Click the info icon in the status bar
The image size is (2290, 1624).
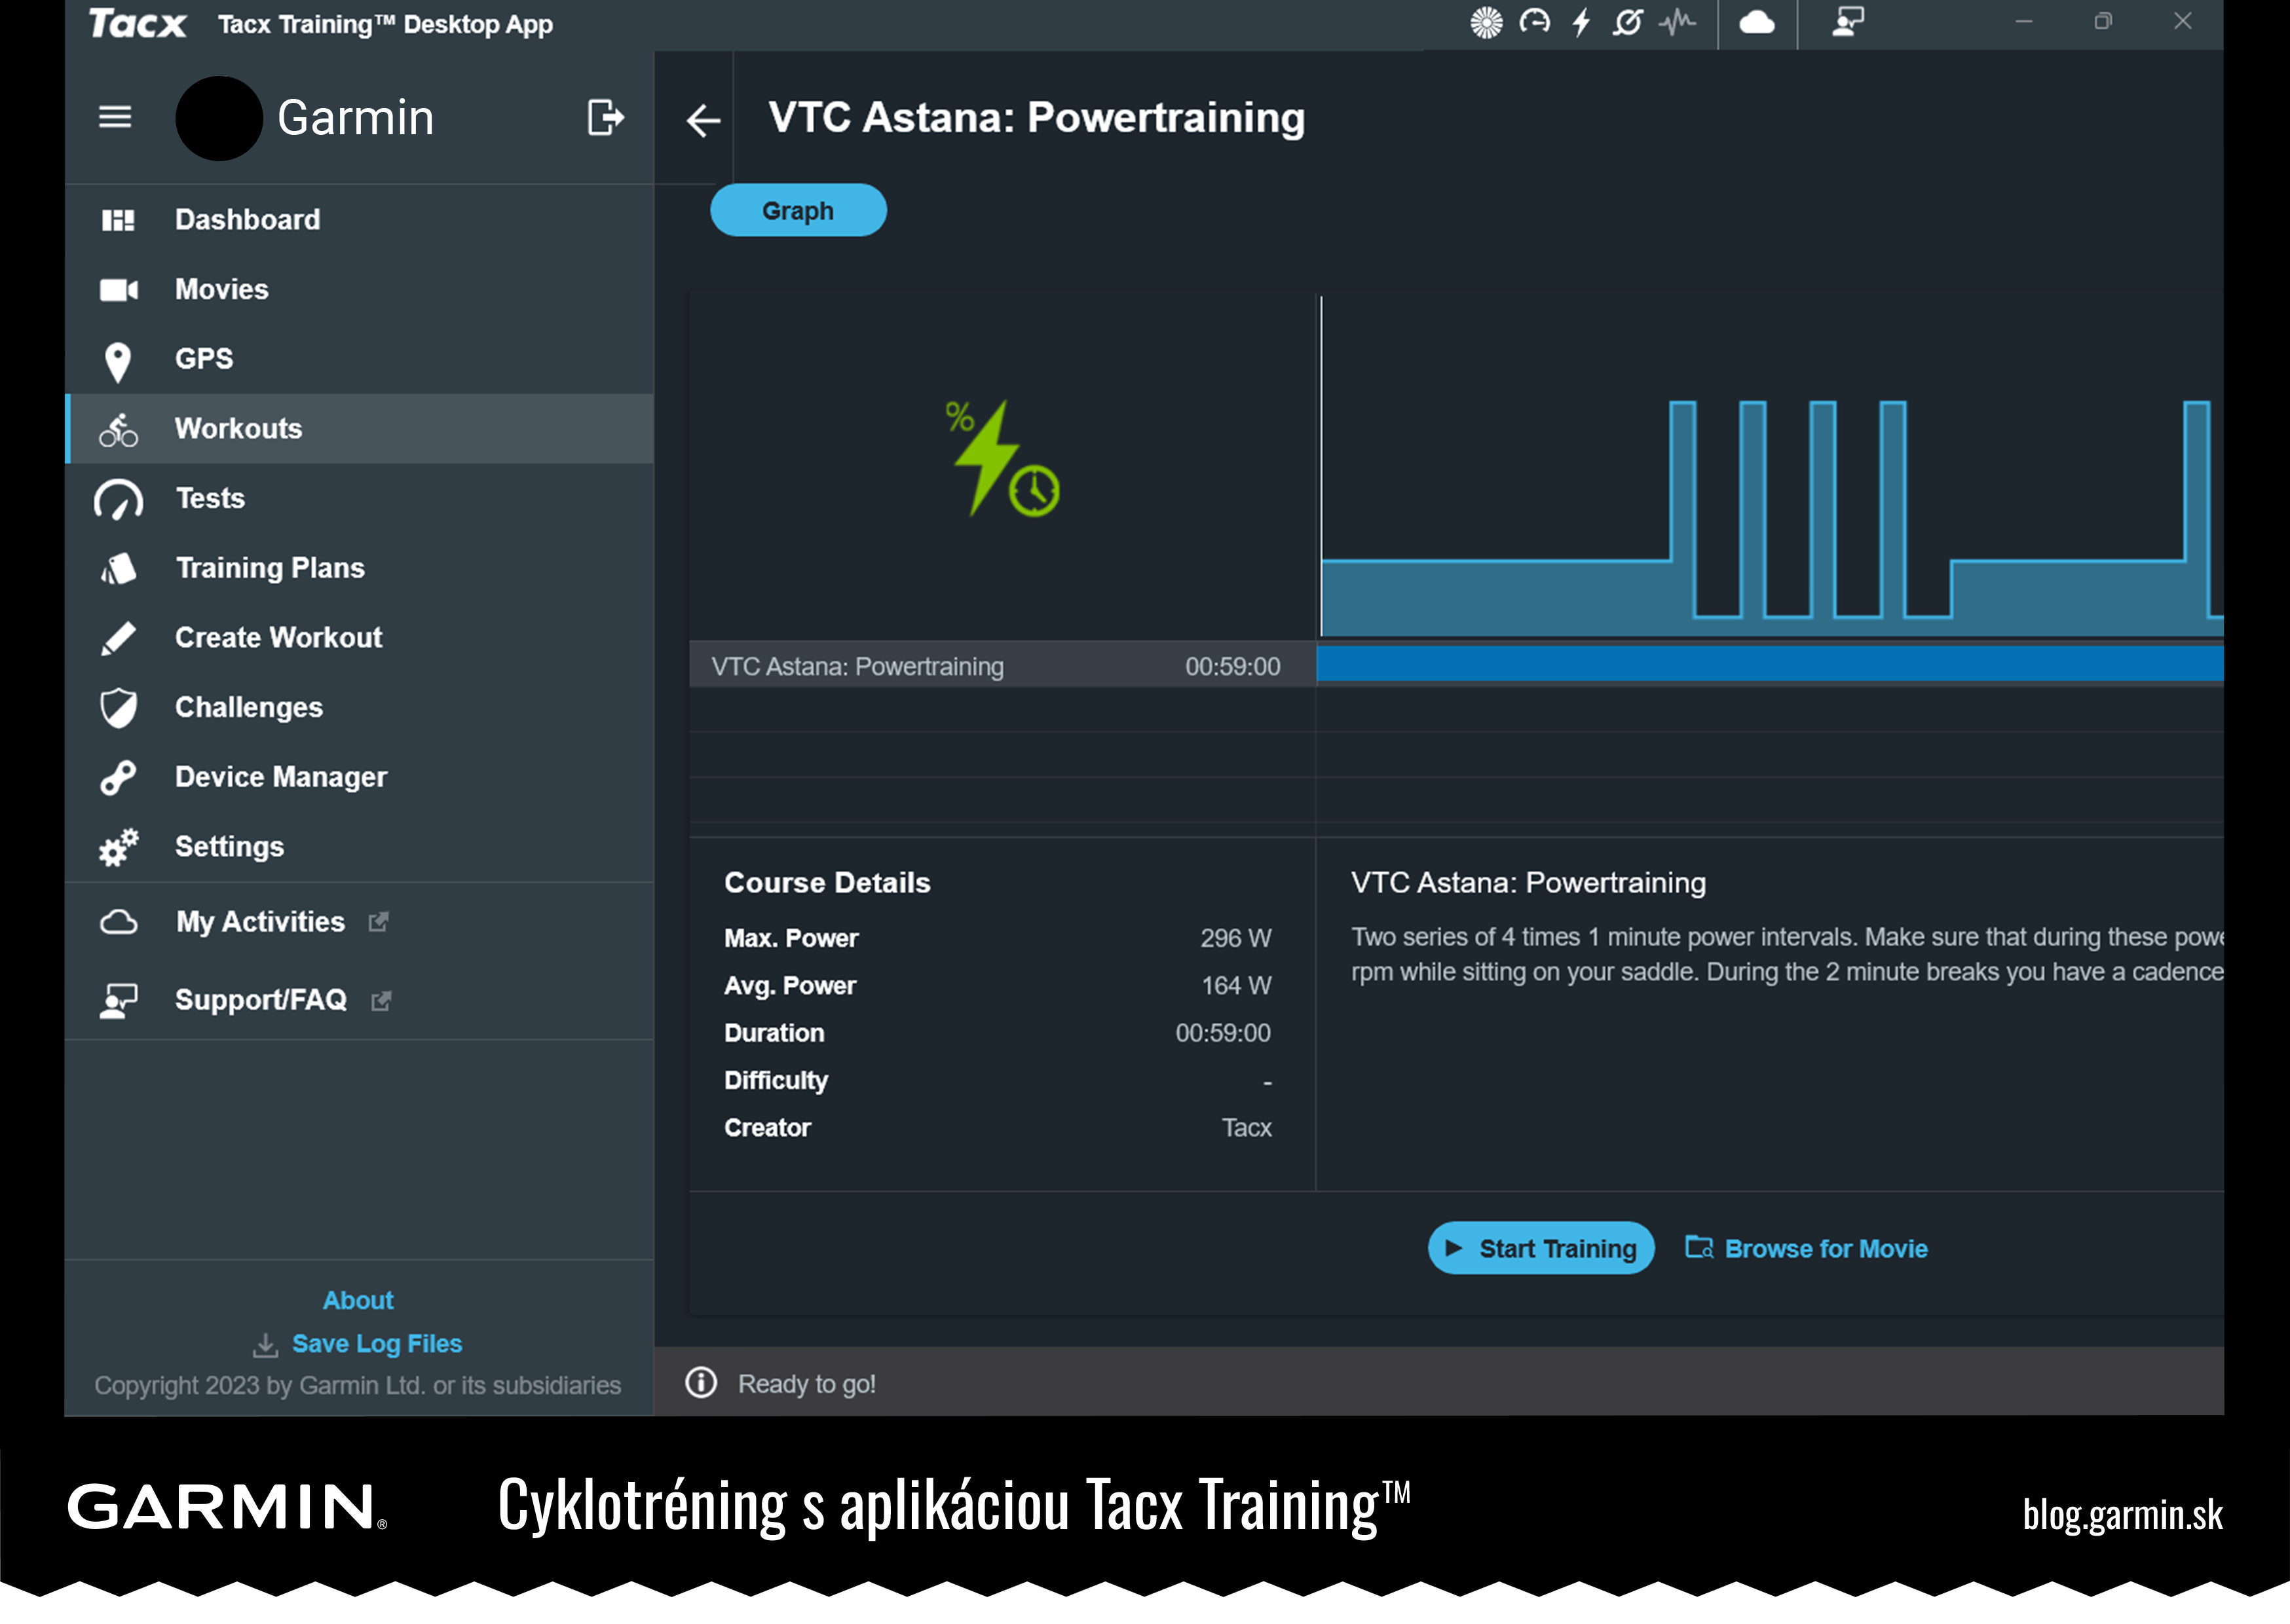701,1382
